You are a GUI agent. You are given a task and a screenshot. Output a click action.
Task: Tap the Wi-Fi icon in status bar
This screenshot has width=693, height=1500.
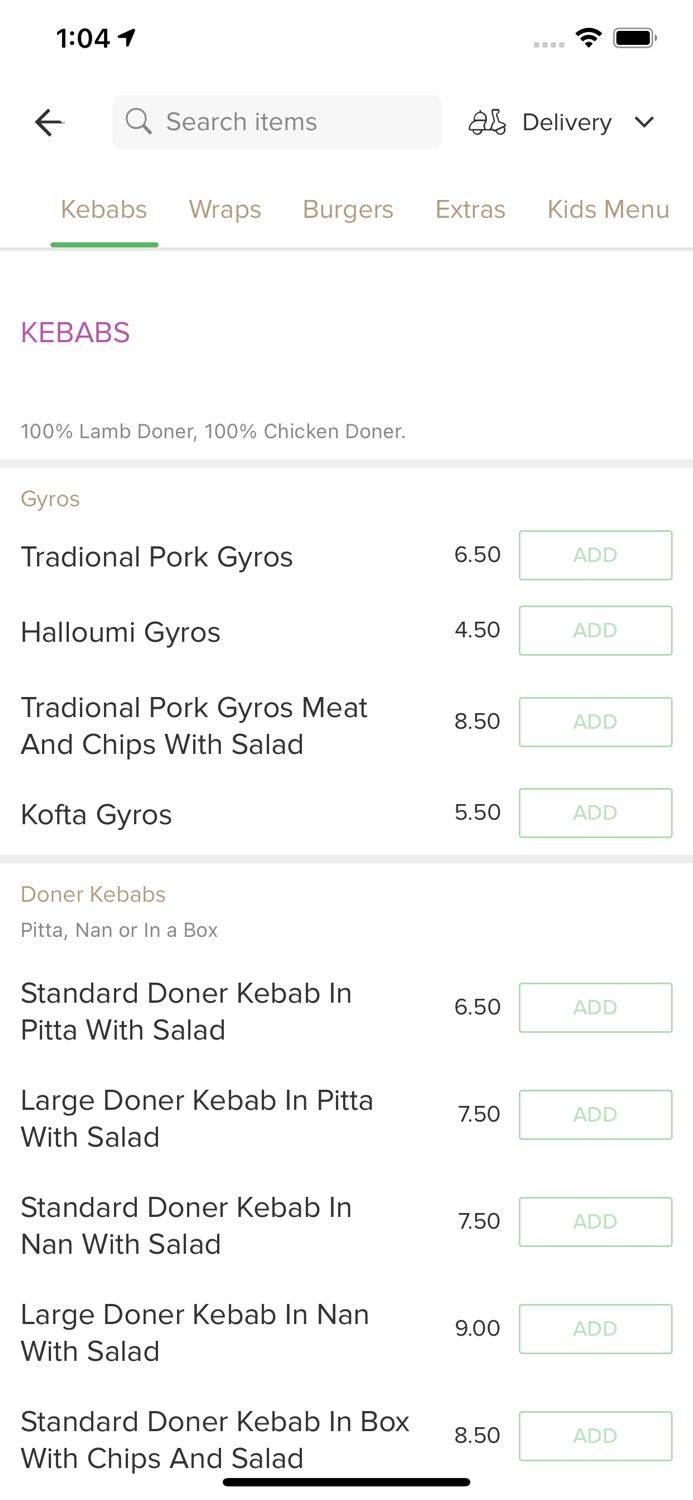tap(589, 37)
